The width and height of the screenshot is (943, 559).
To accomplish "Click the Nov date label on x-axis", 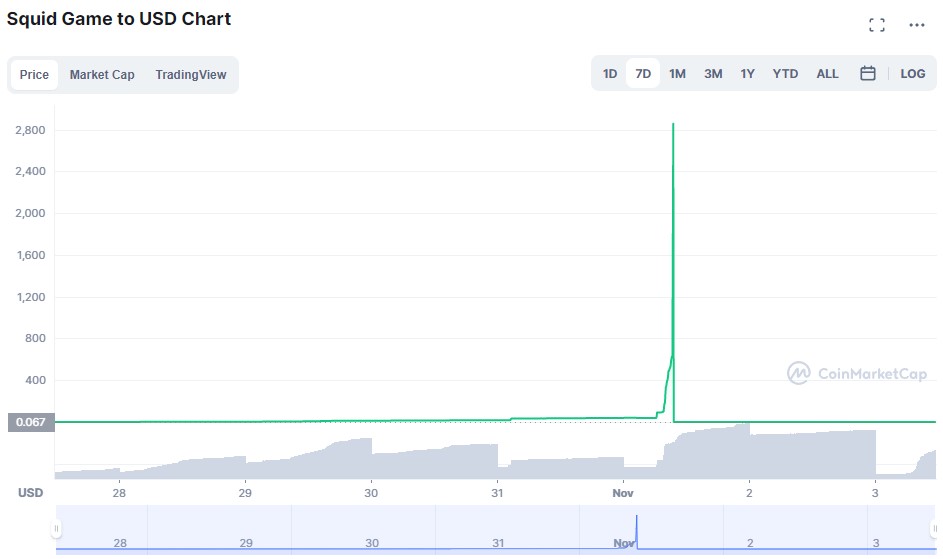I will click(622, 493).
